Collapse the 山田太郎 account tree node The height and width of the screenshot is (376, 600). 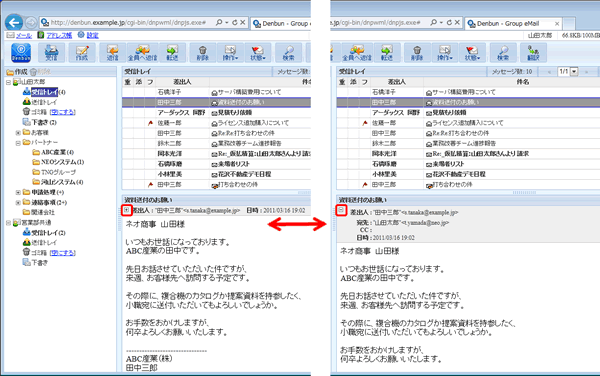click(8, 82)
